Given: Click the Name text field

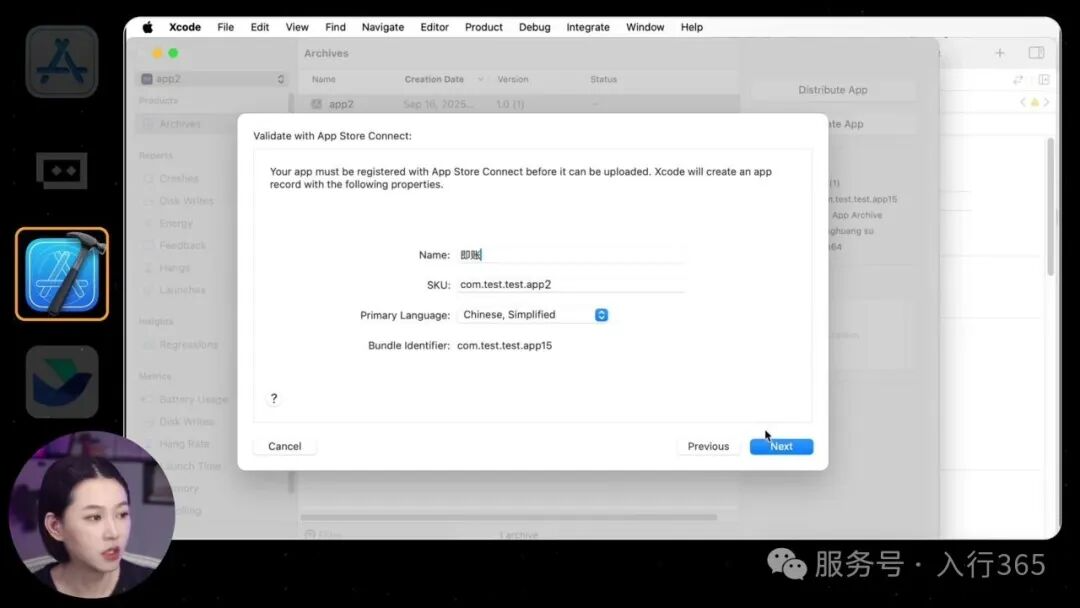Looking at the screenshot, I should point(570,255).
